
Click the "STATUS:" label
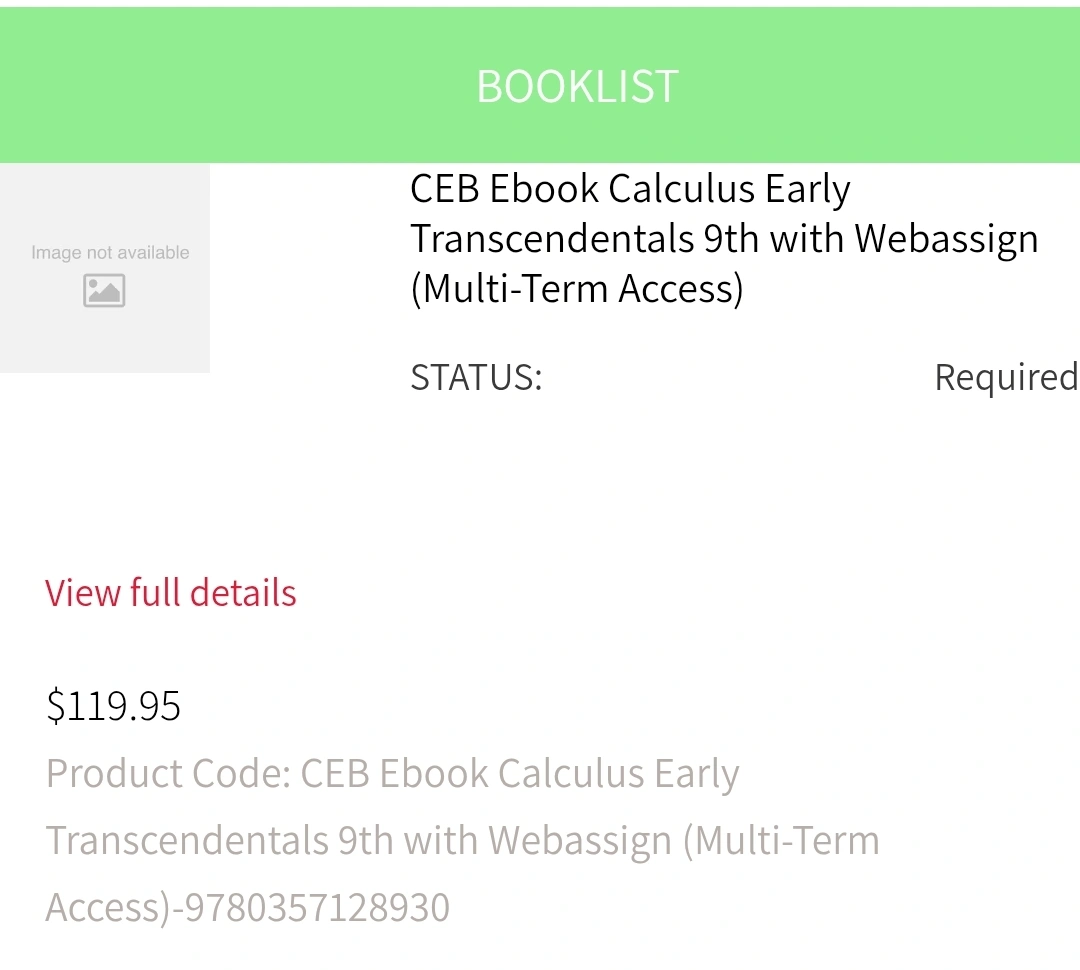[x=477, y=377]
